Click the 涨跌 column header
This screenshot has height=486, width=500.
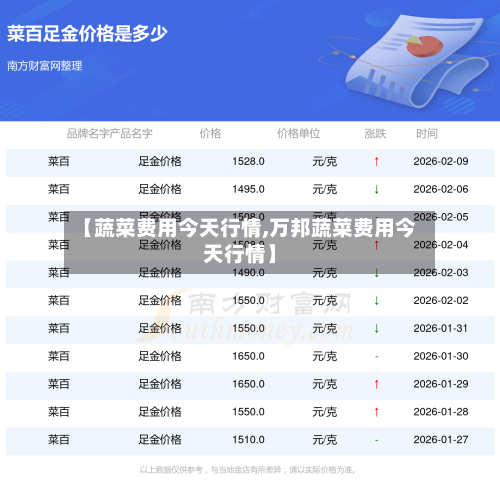pyautogui.click(x=375, y=134)
